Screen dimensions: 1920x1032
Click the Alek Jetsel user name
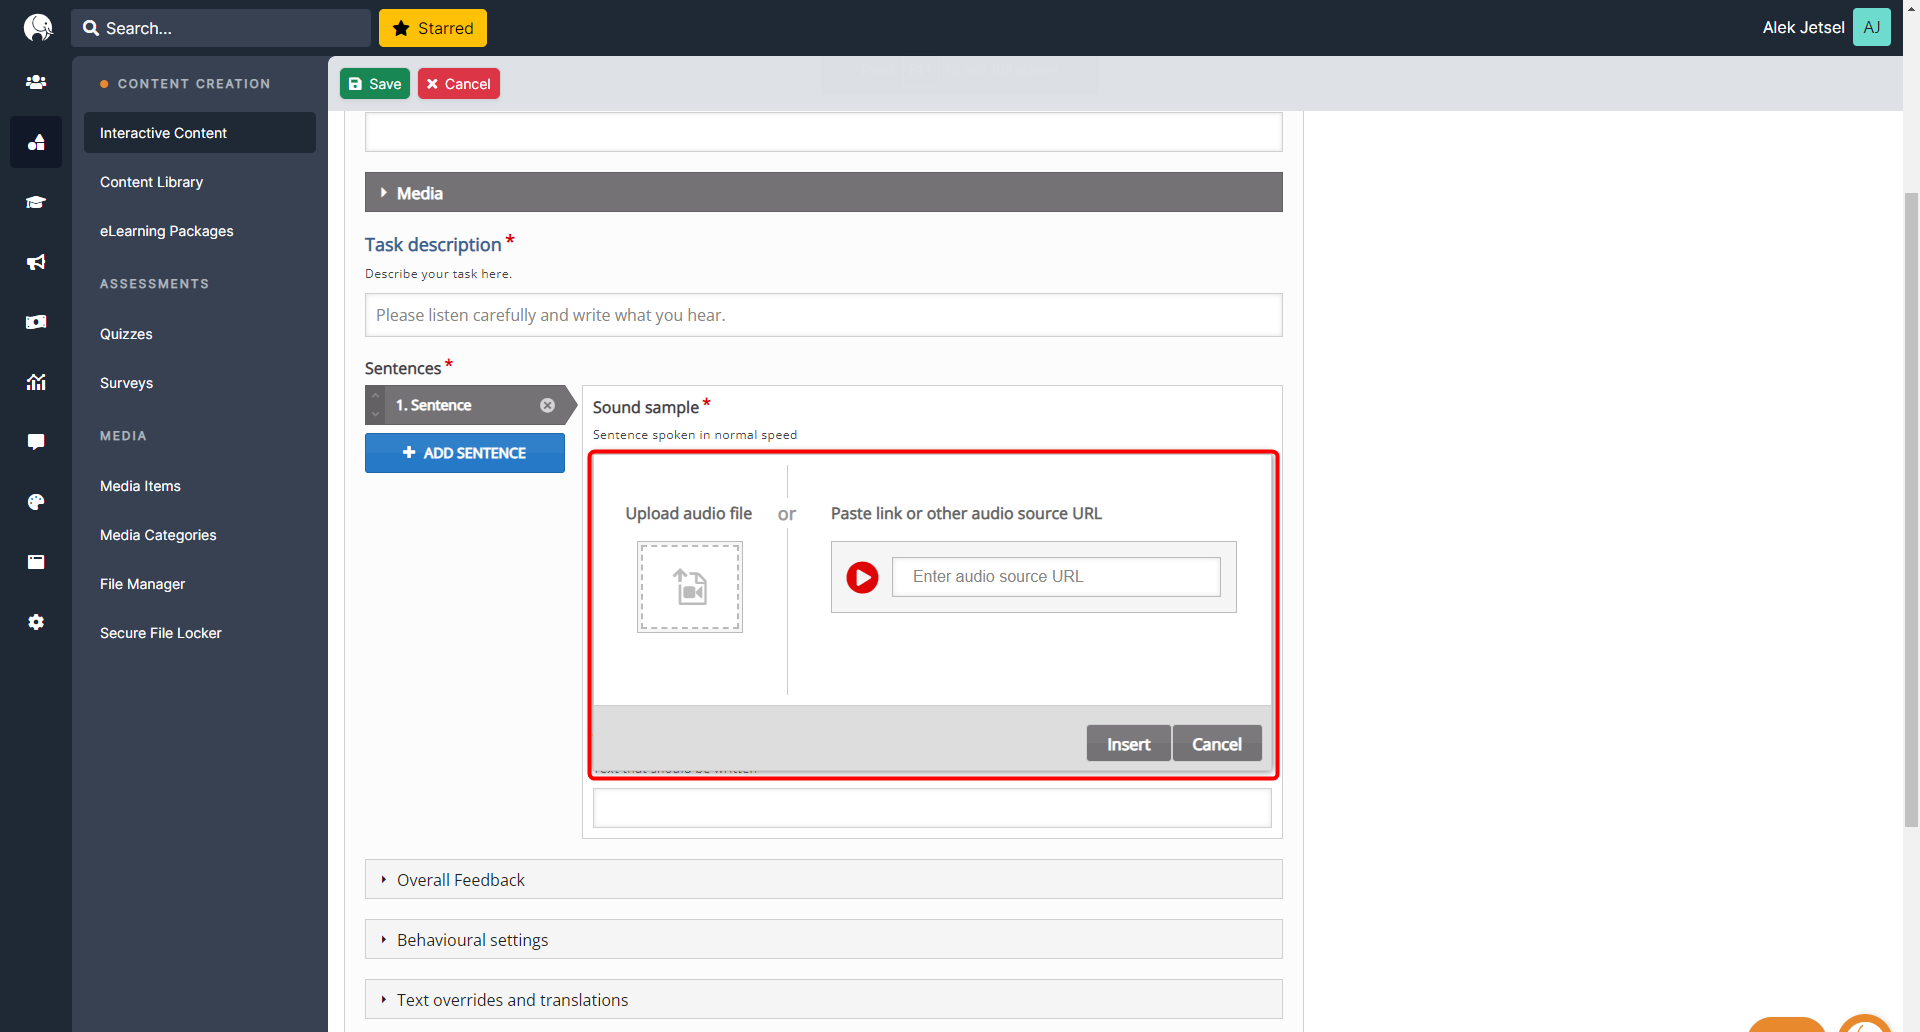pos(1803,28)
